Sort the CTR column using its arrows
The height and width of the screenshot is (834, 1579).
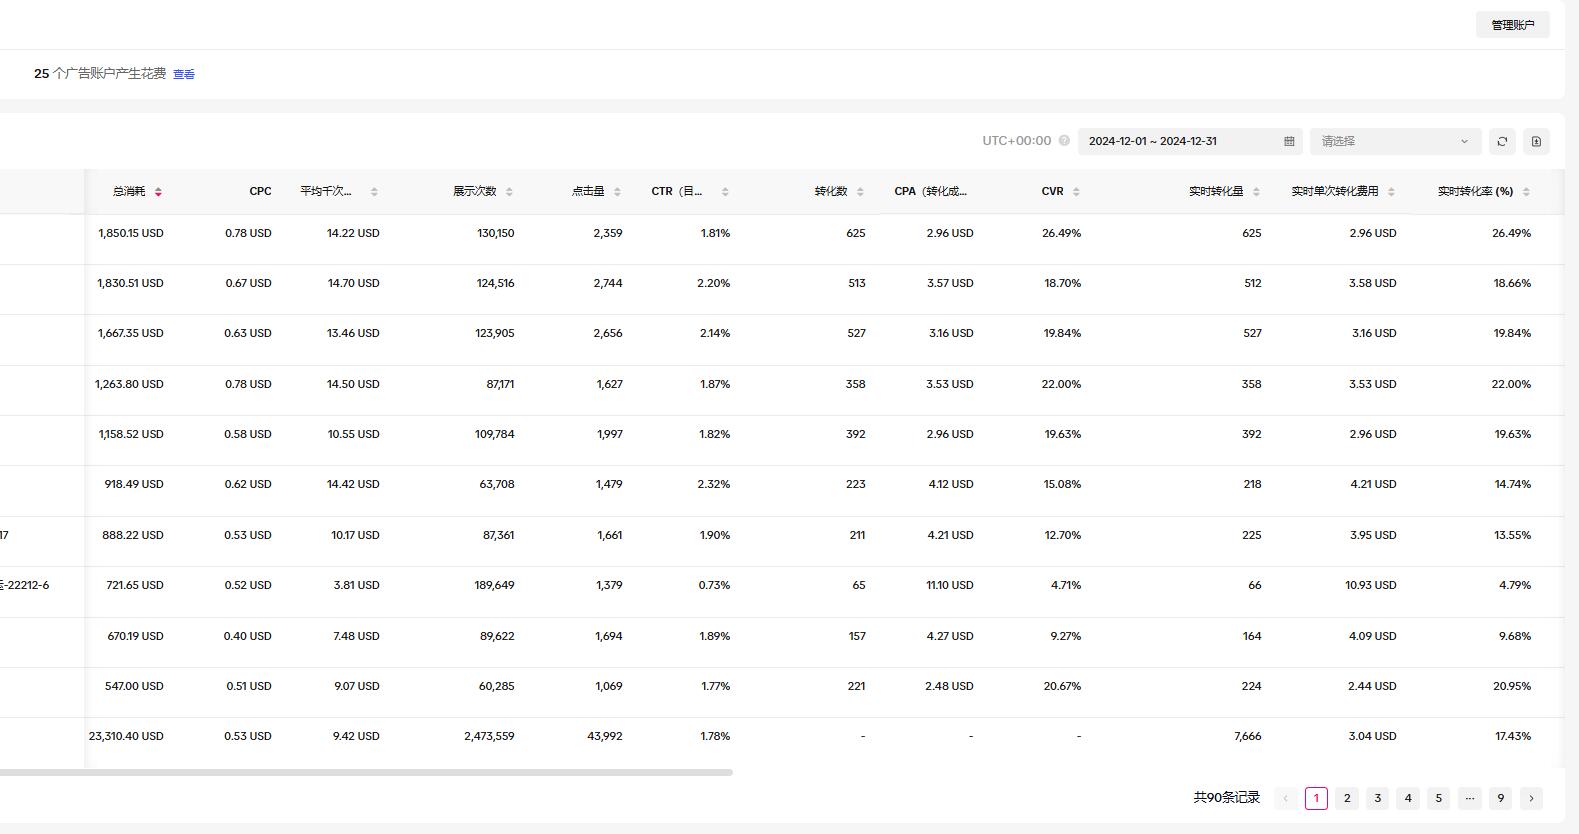(x=725, y=192)
